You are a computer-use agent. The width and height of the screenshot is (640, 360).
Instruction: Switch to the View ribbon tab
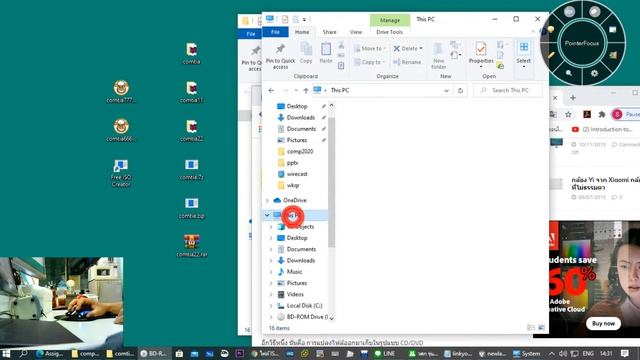pyautogui.click(x=356, y=32)
